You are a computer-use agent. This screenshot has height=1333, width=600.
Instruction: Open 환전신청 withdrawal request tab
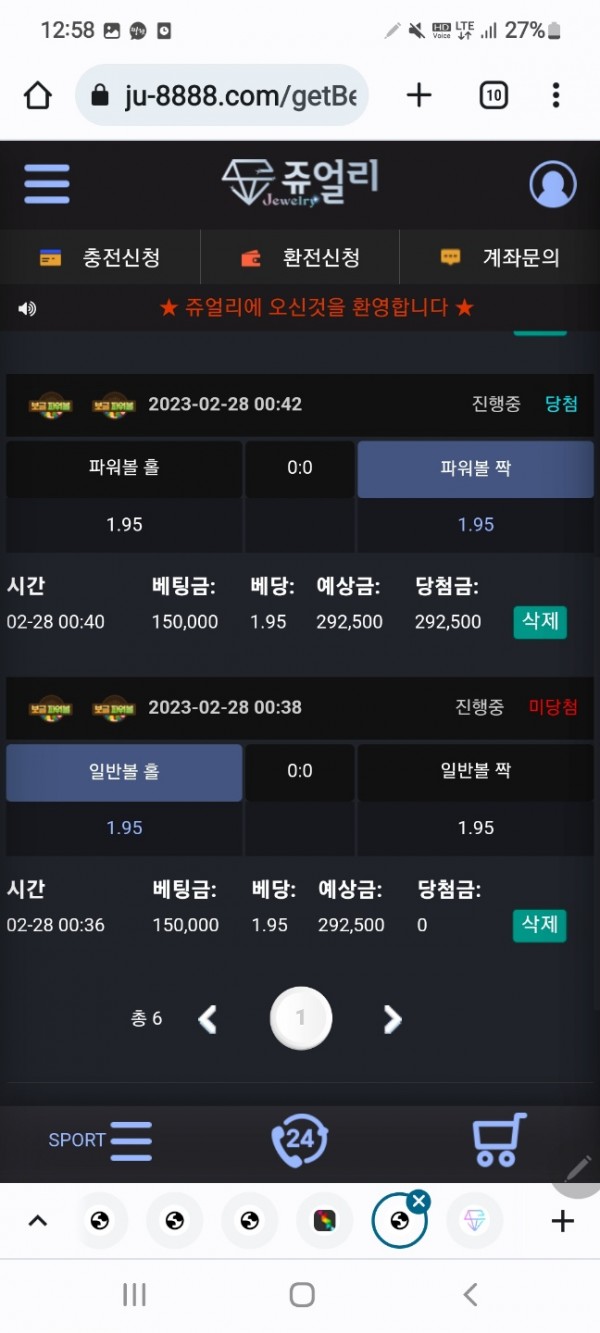coord(300,258)
